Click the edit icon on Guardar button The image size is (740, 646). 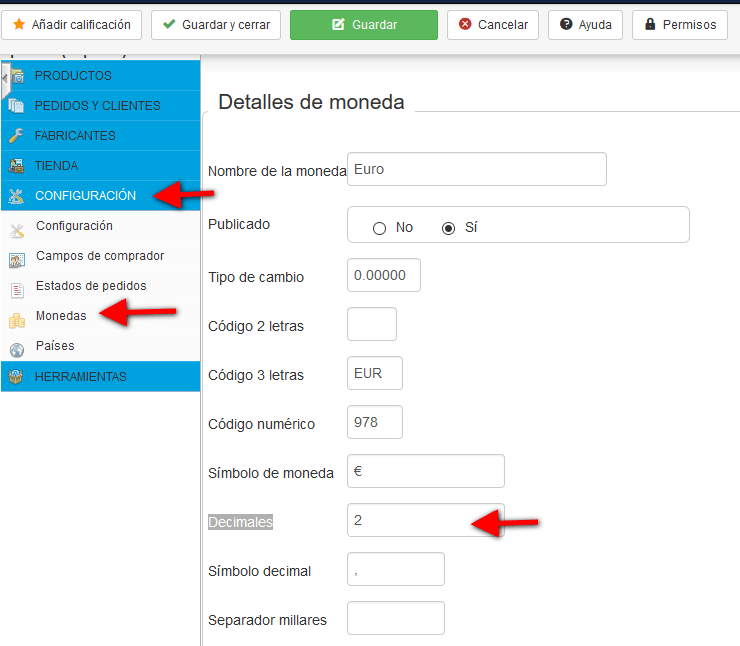(x=338, y=24)
